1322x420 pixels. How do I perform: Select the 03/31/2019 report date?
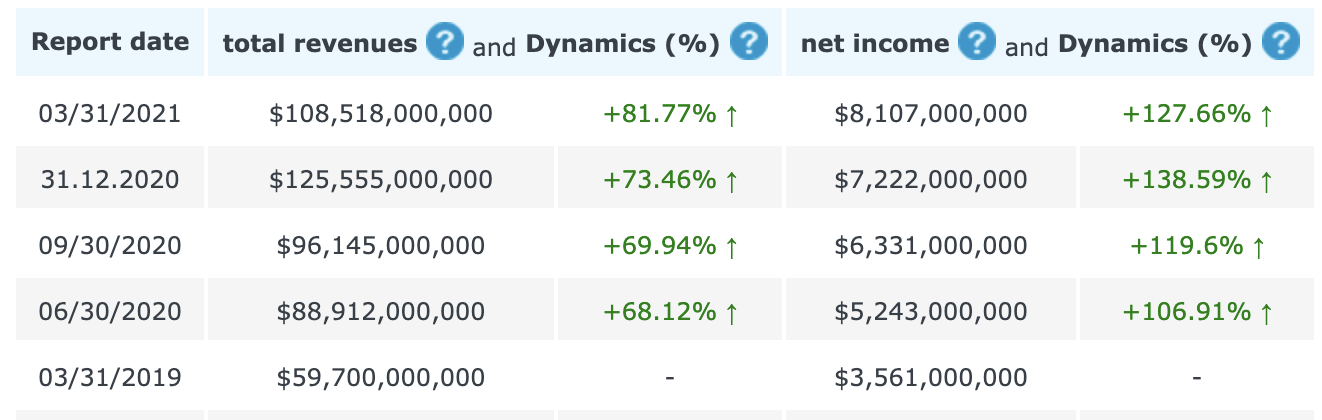click(110, 378)
